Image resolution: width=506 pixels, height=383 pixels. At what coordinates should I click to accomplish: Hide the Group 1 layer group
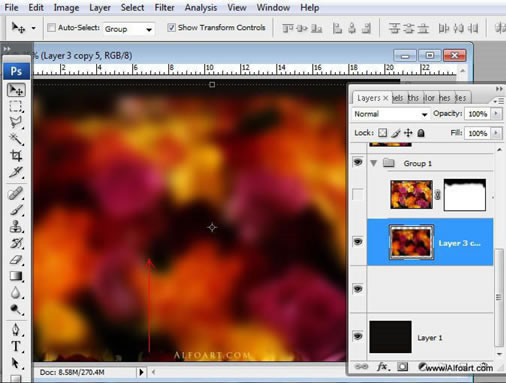pyautogui.click(x=358, y=163)
